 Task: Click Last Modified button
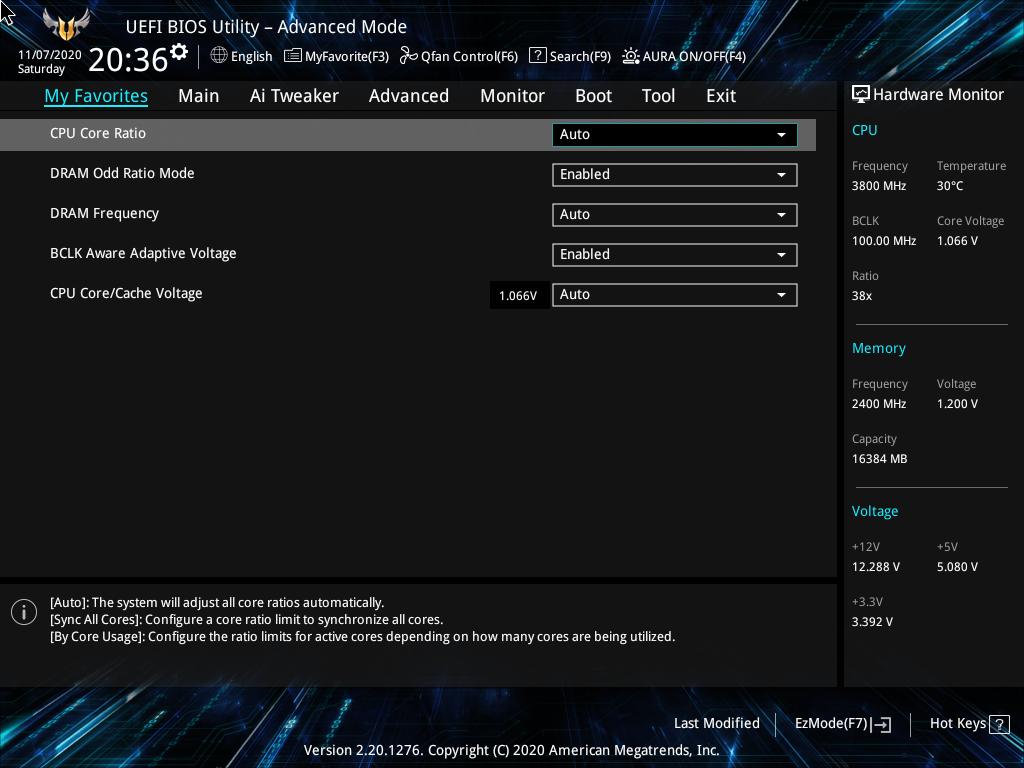[x=716, y=724]
